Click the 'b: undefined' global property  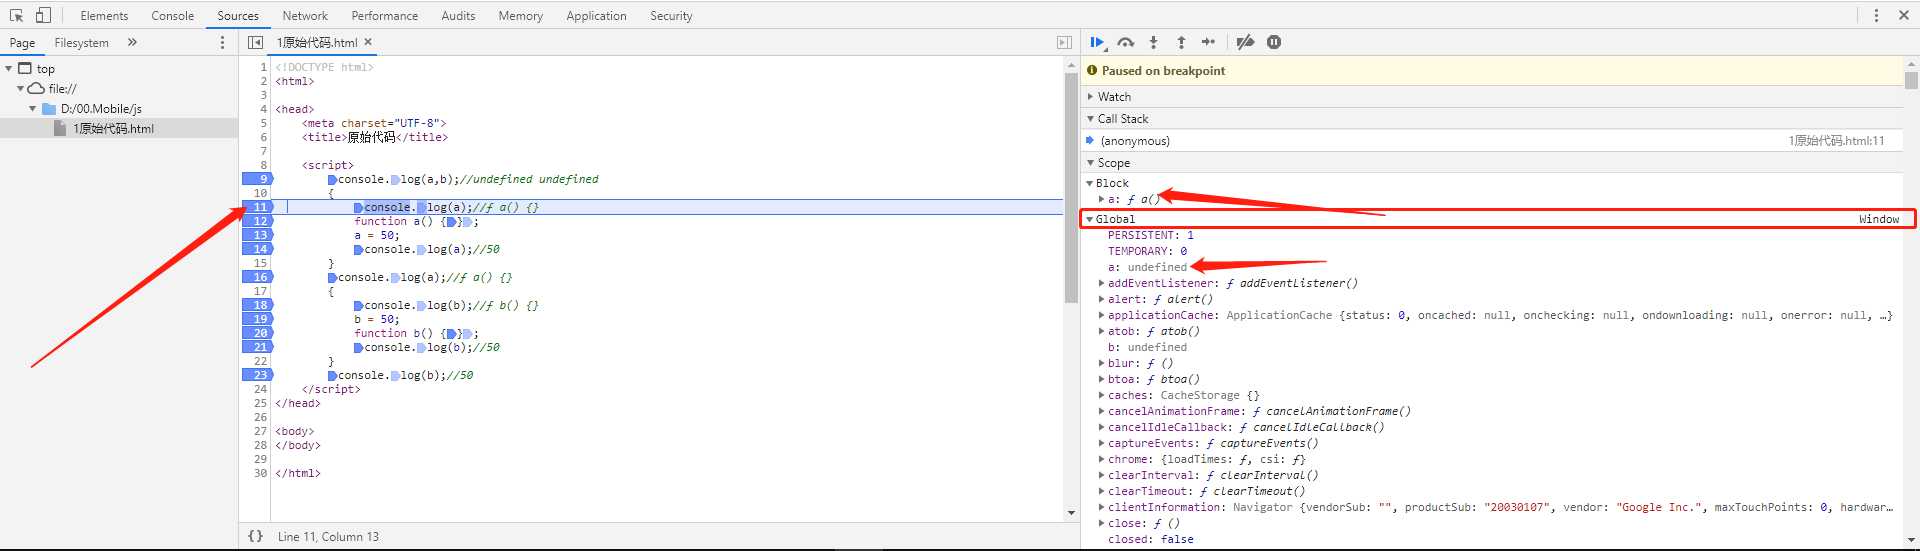coord(1147,347)
